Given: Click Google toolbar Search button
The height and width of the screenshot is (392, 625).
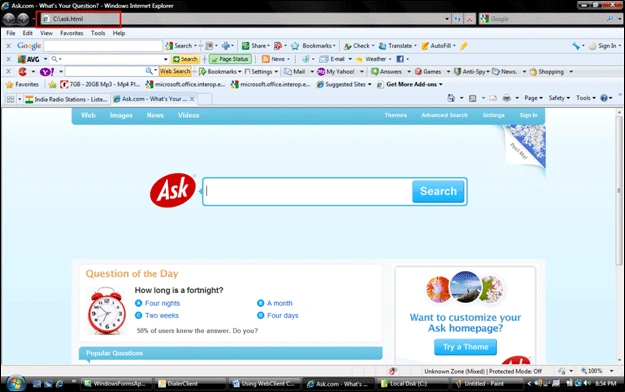Looking at the screenshot, I should [181, 46].
